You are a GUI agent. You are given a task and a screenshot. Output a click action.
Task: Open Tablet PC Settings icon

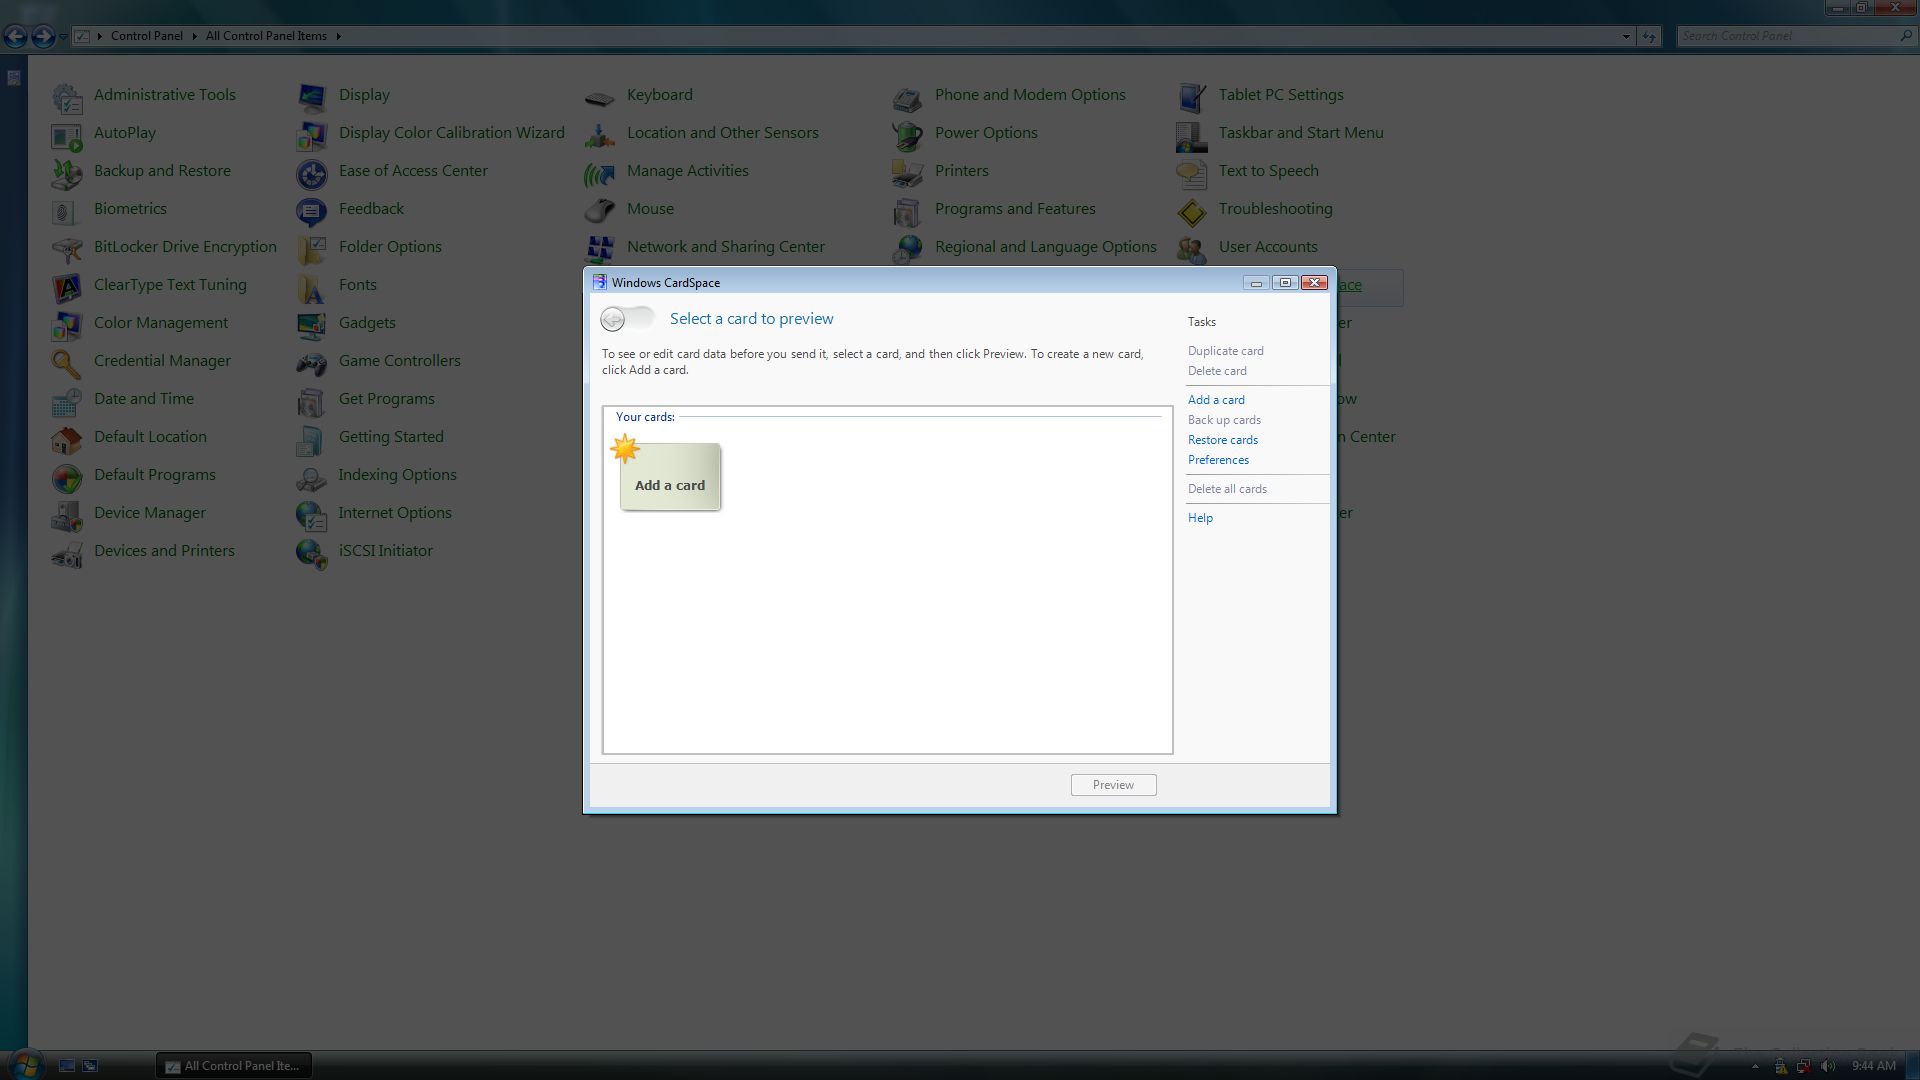tap(1192, 97)
